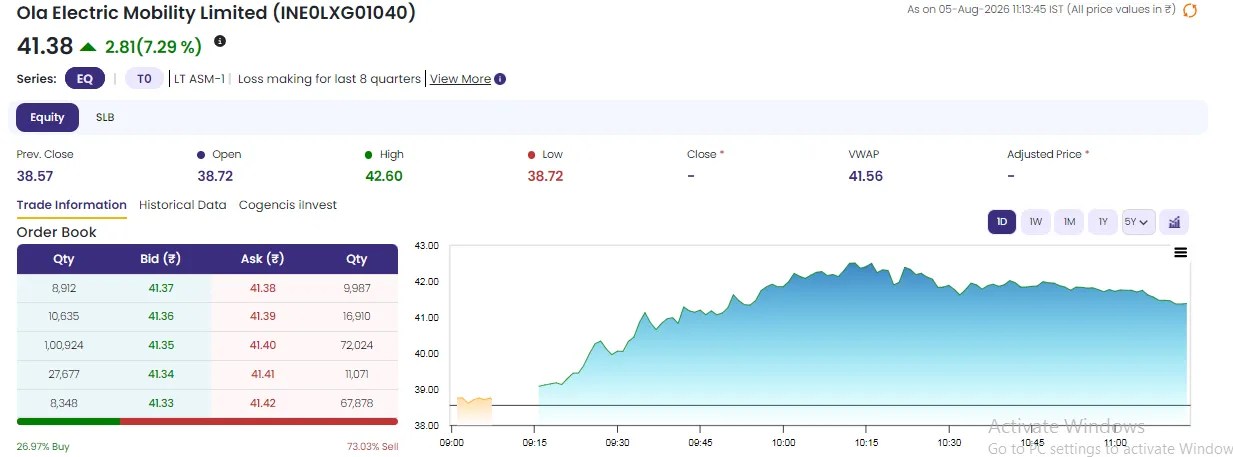Screen dimensions: 1233x457
Task: Switch to Historical Data tab
Action: tap(183, 205)
